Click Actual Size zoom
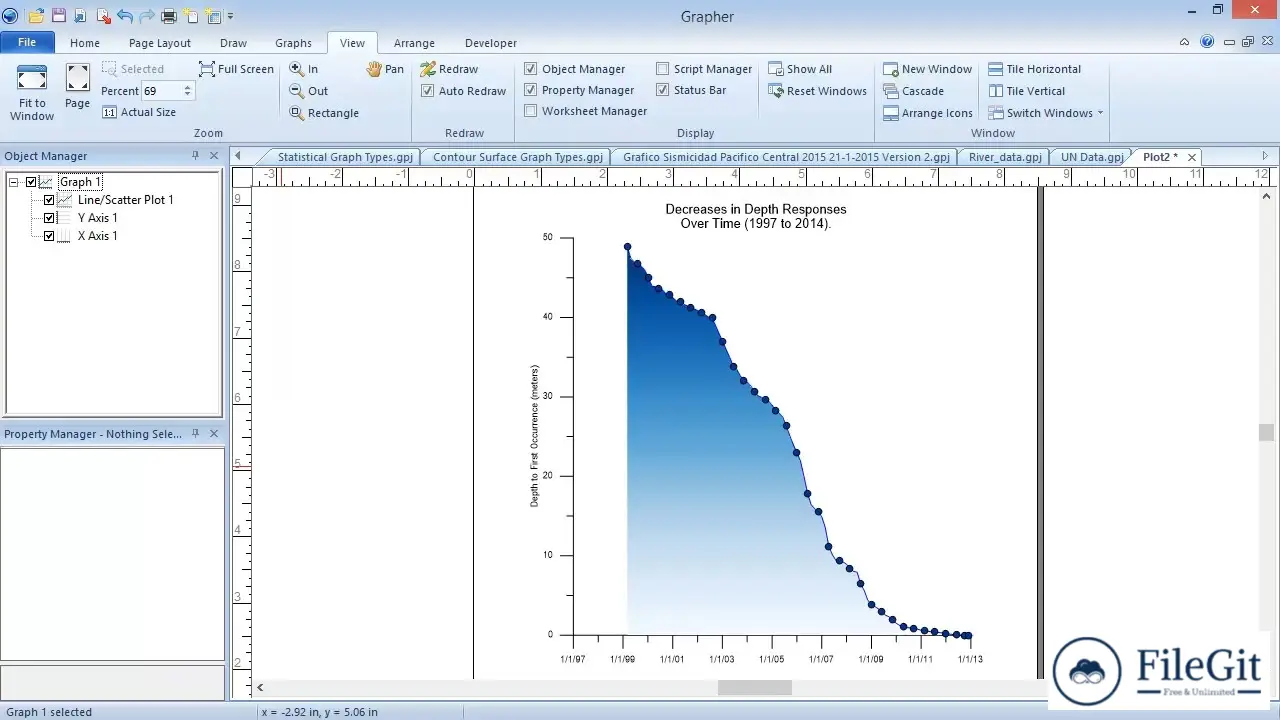Screen dimensions: 1280x720 [x=139, y=112]
